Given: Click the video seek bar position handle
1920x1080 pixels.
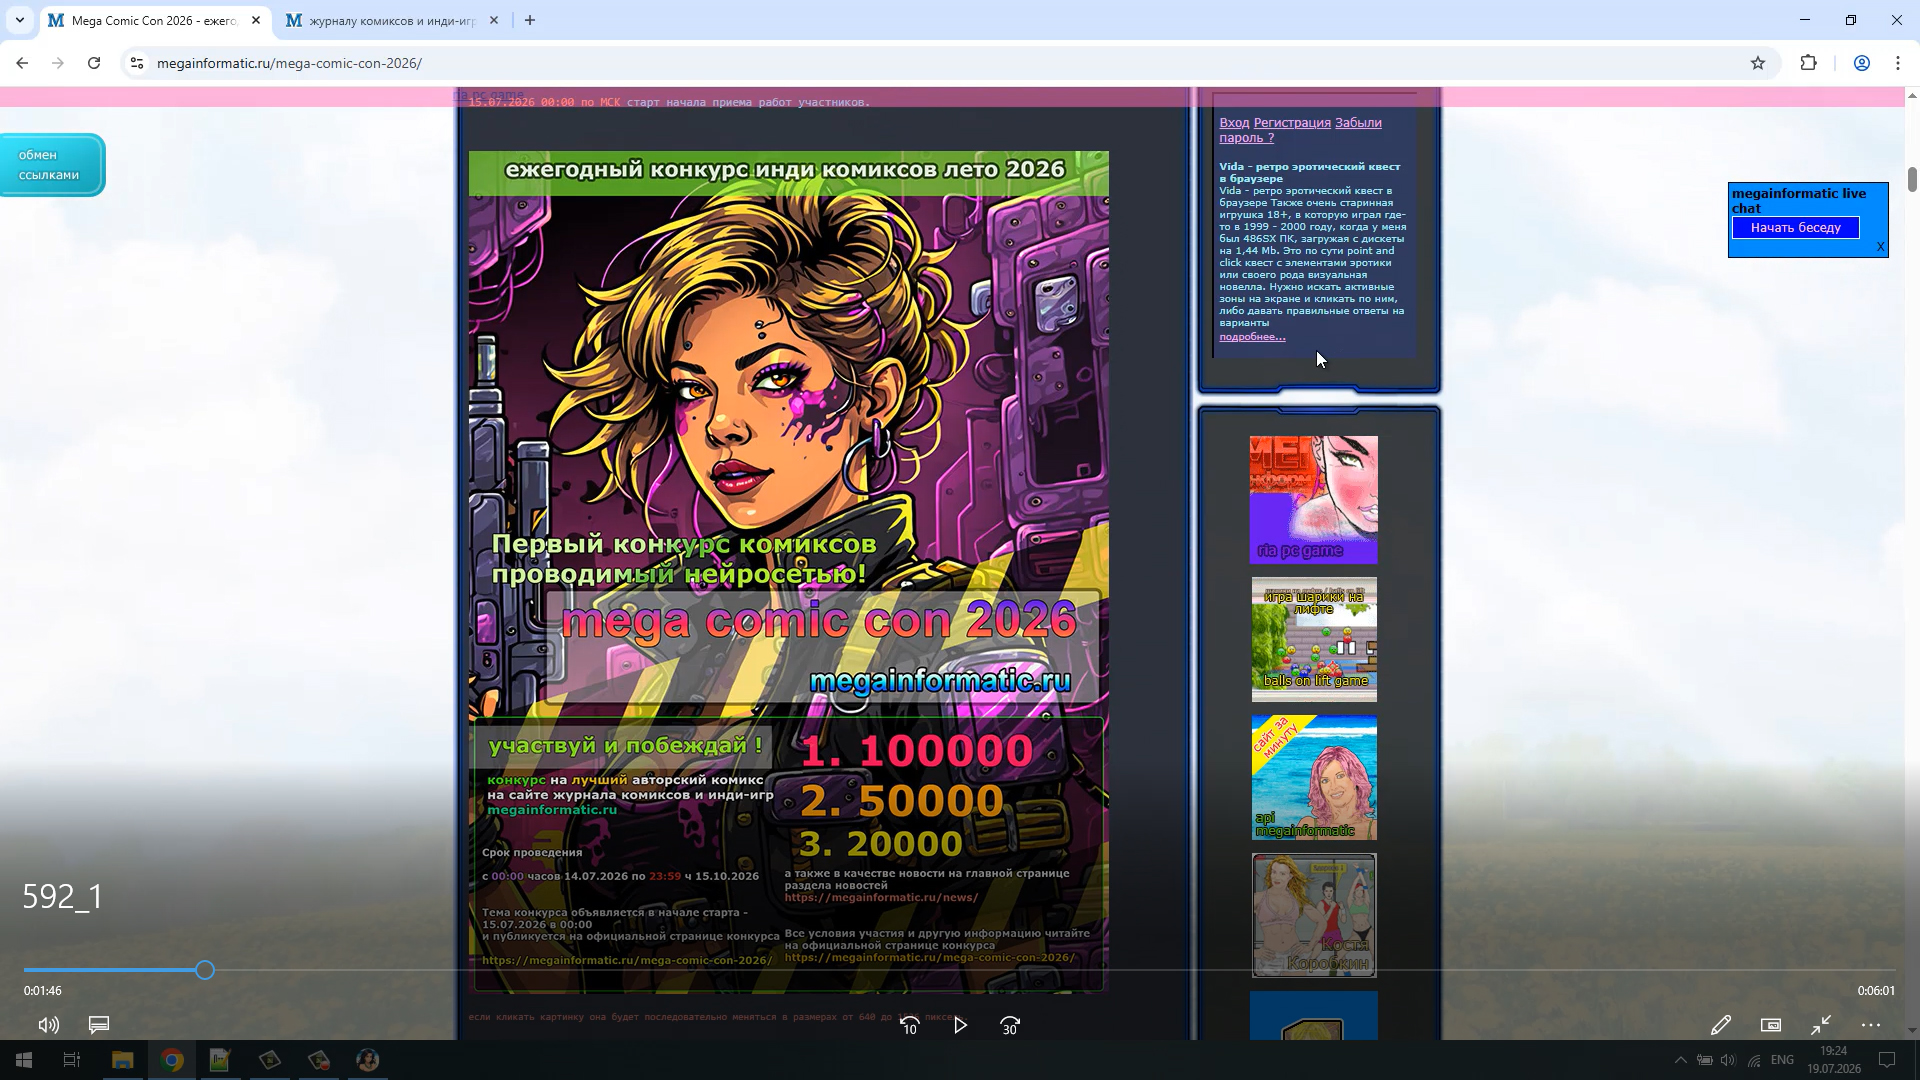Looking at the screenshot, I should click(x=205, y=970).
